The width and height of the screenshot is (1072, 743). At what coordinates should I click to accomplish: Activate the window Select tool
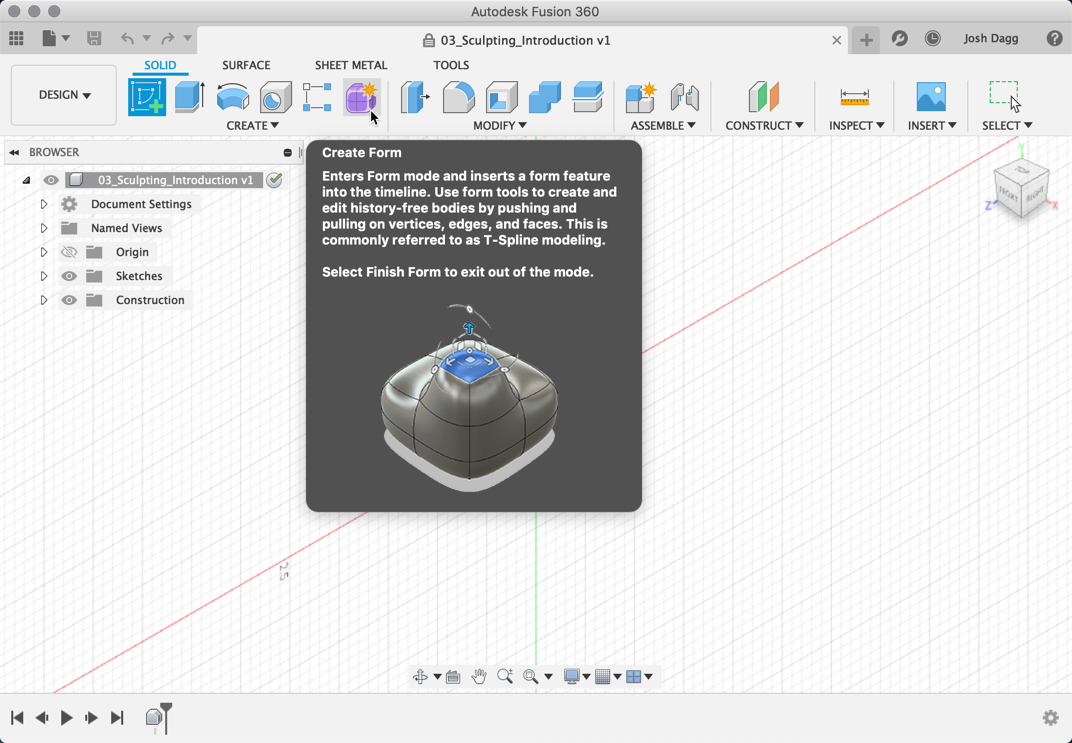(x=1004, y=97)
